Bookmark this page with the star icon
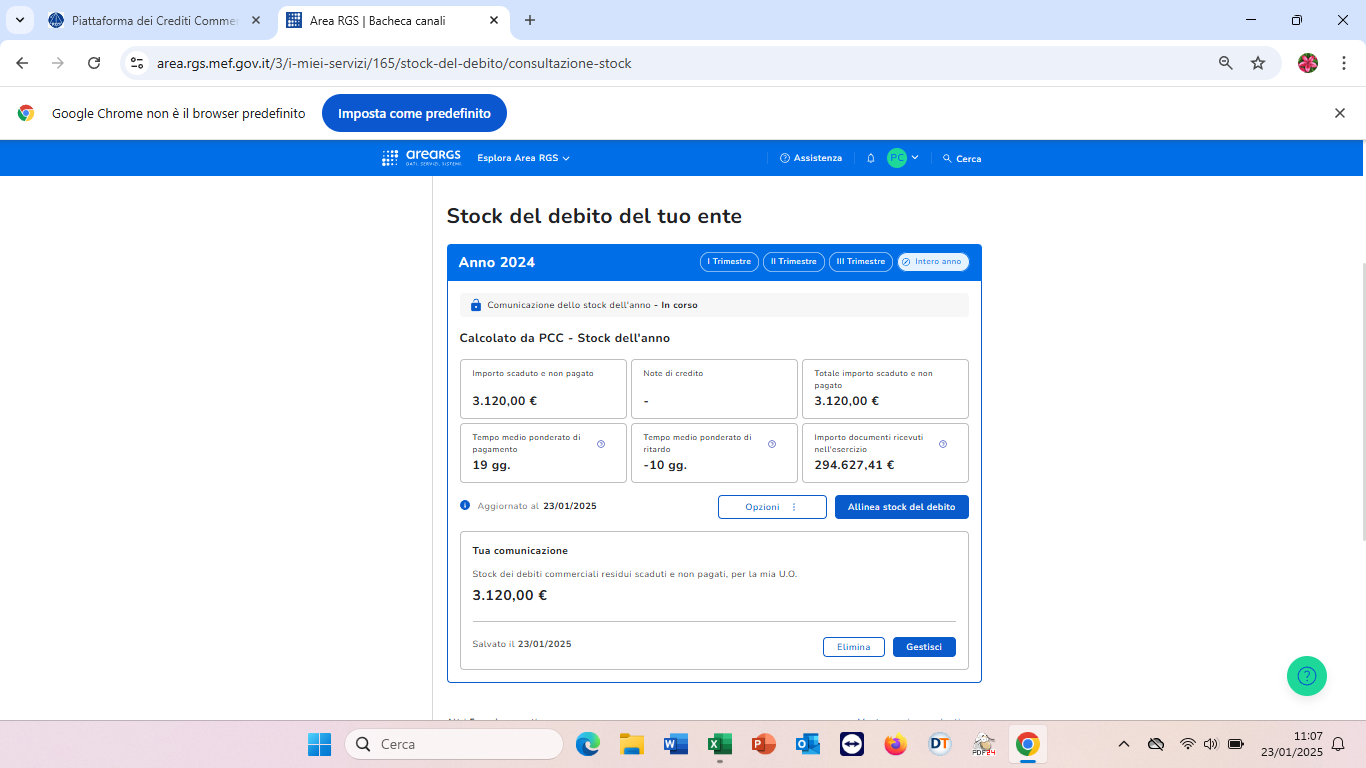The image size is (1366, 768). [x=1258, y=63]
